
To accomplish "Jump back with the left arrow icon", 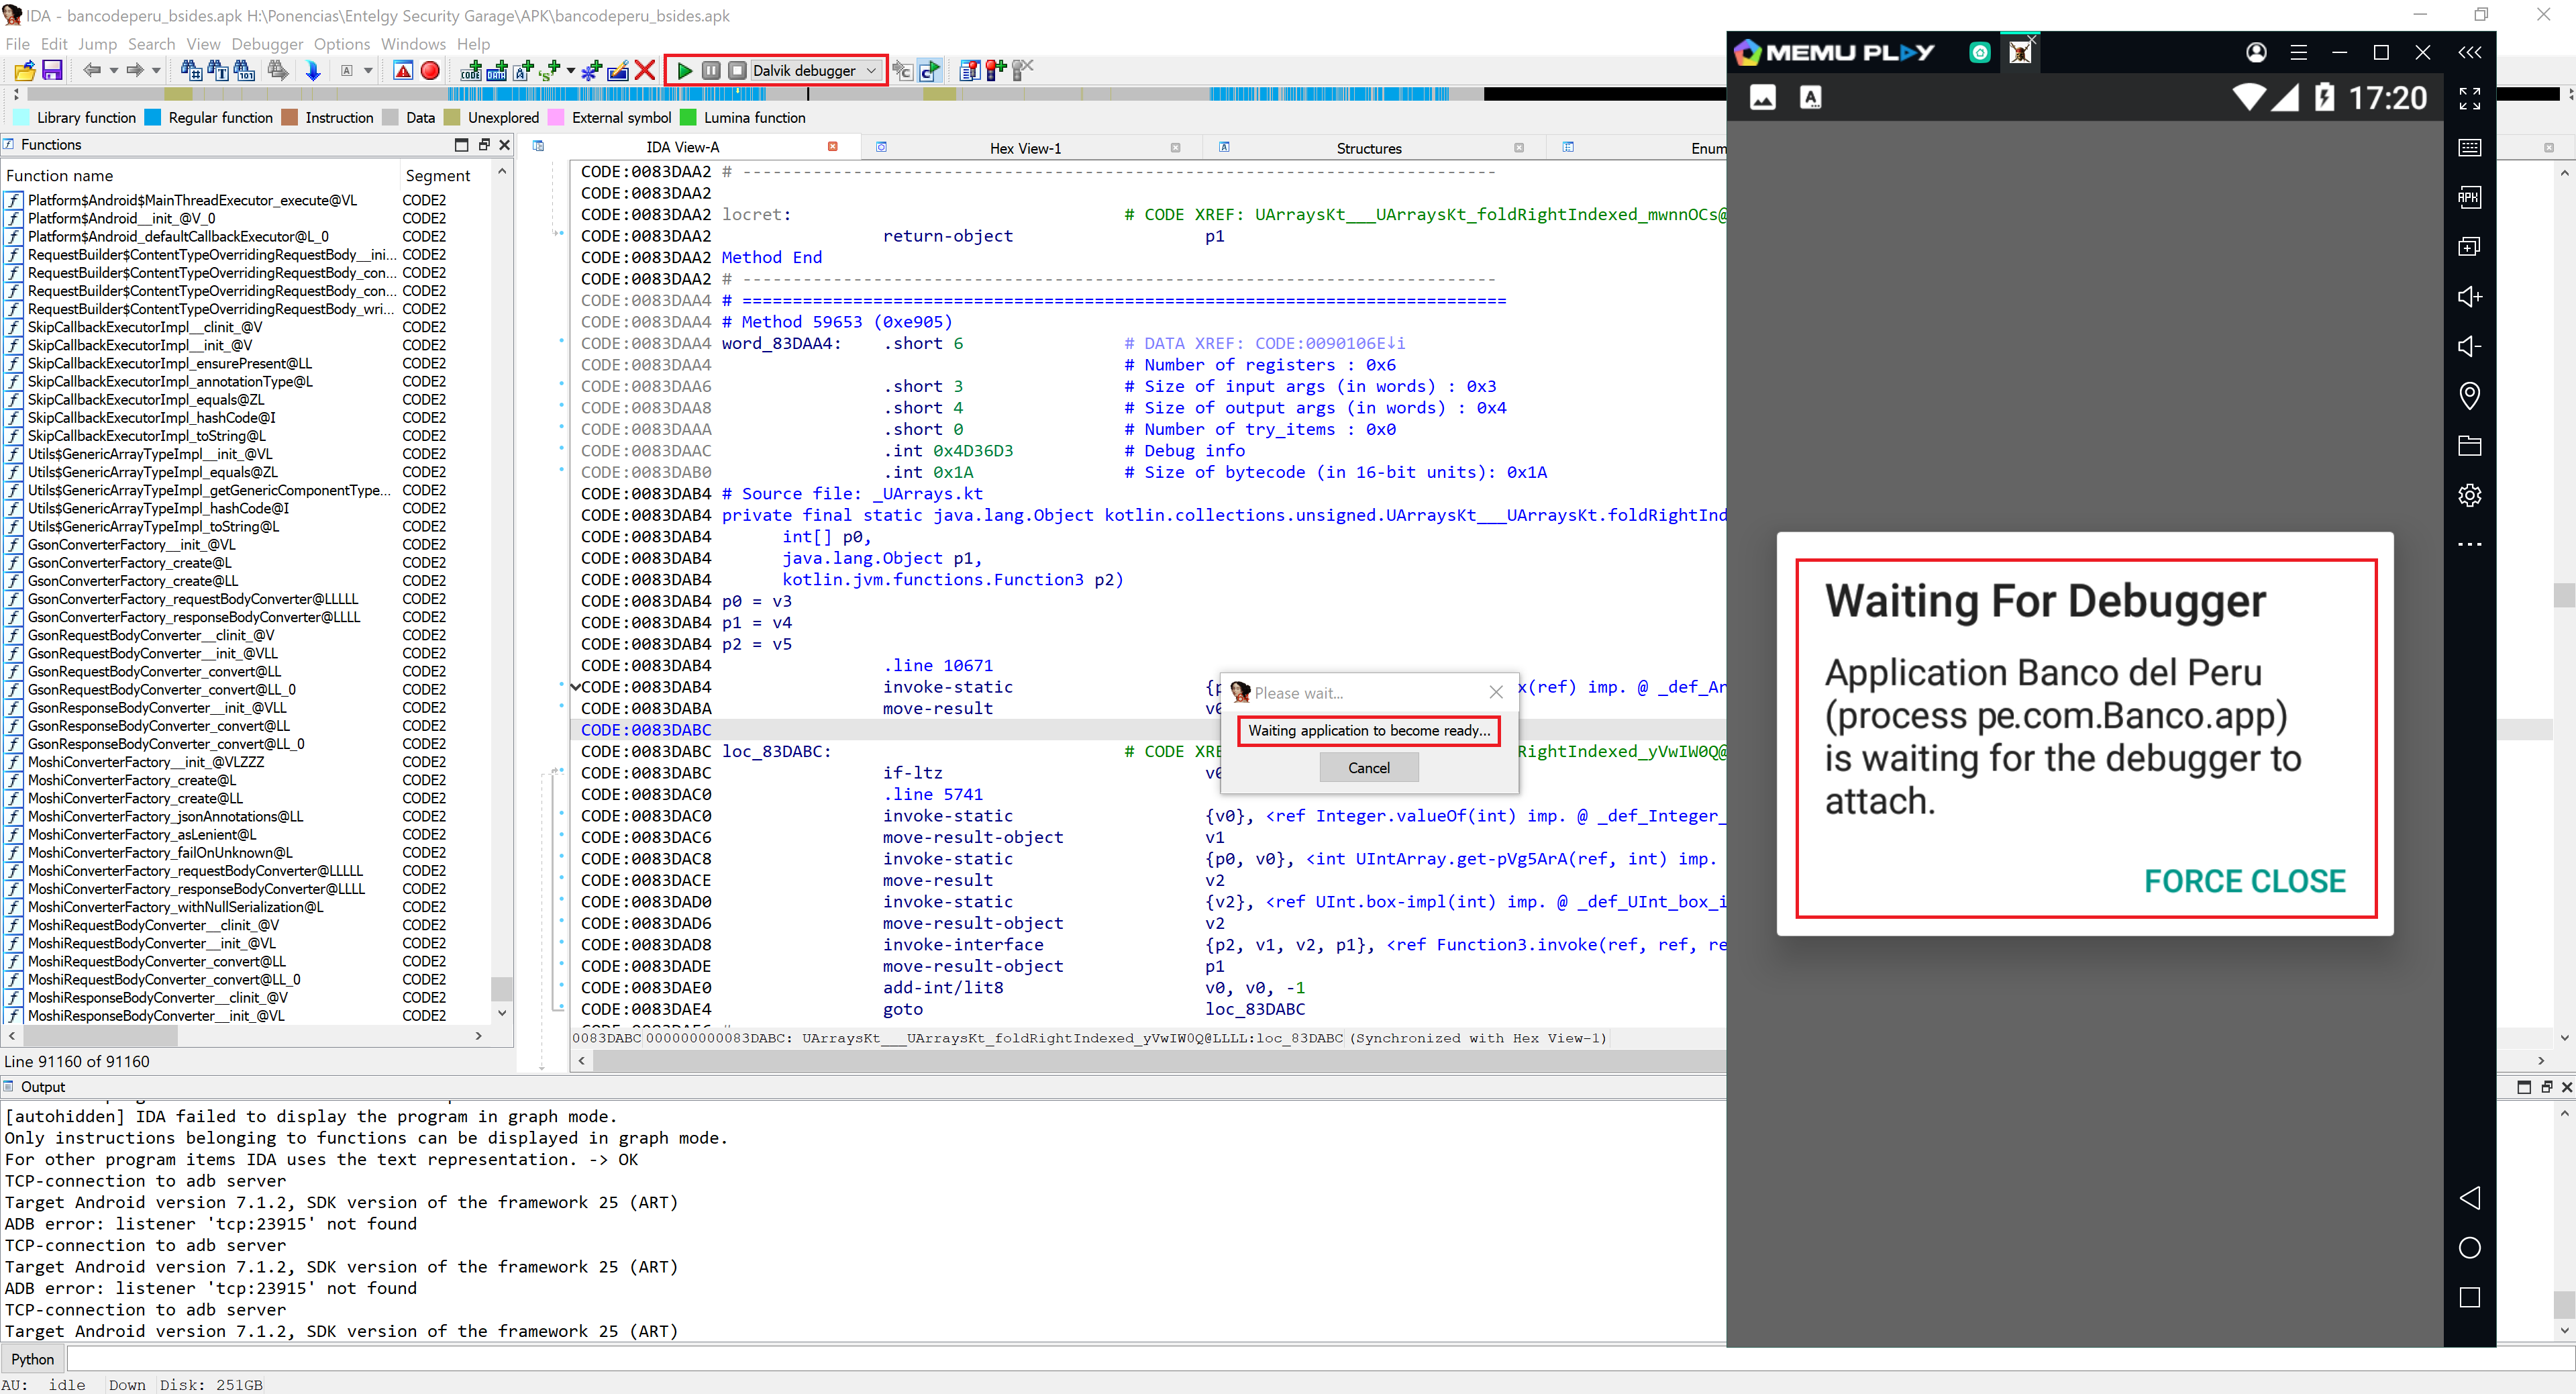I will (92, 70).
